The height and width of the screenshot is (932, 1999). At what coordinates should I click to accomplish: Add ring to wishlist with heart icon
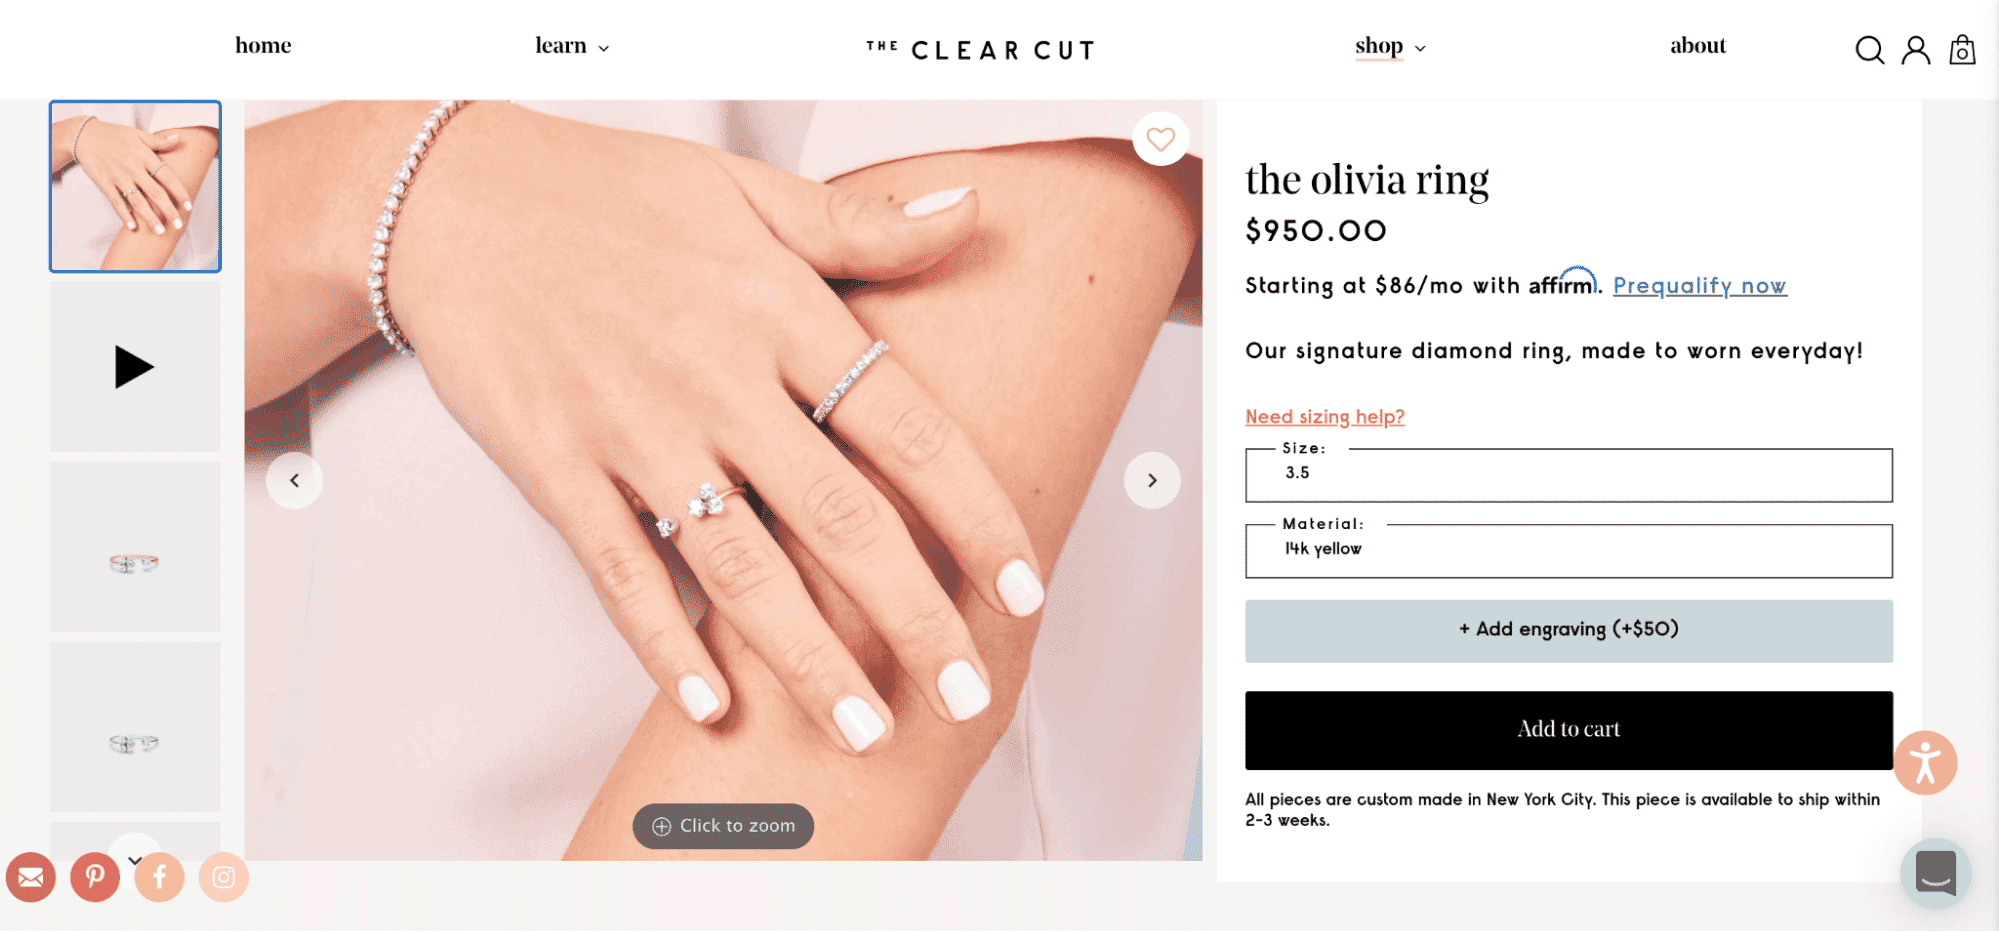click(1160, 139)
